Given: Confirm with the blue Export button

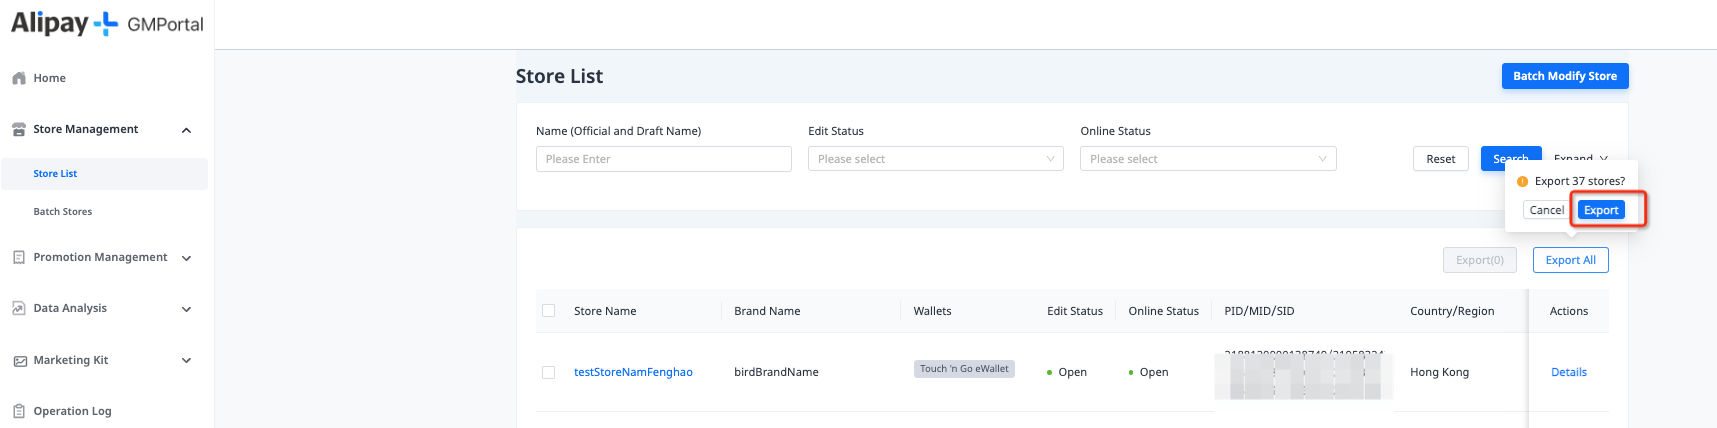Looking at the screenshot, I should 1600,210.
